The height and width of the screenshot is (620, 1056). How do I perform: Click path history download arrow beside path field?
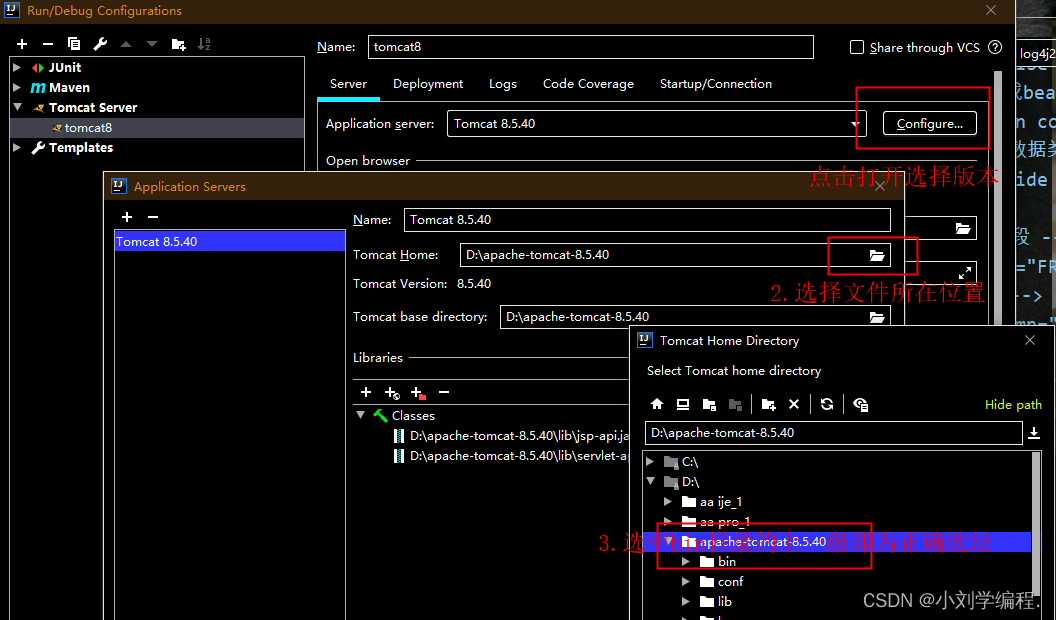point(1034,434)
